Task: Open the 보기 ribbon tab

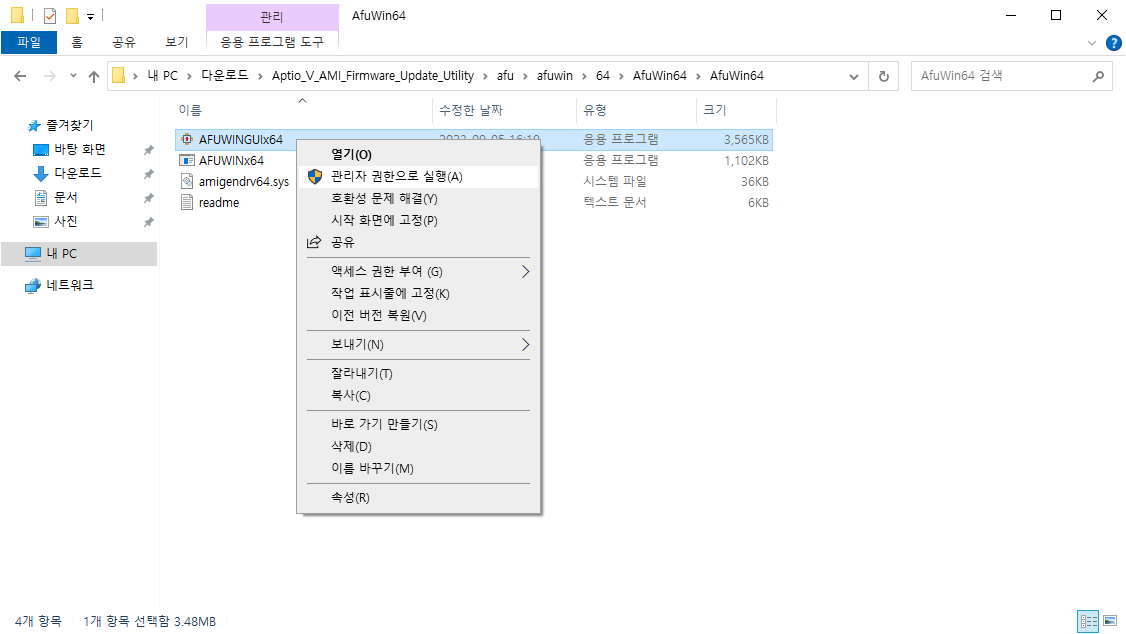Action: pos(177,42)
